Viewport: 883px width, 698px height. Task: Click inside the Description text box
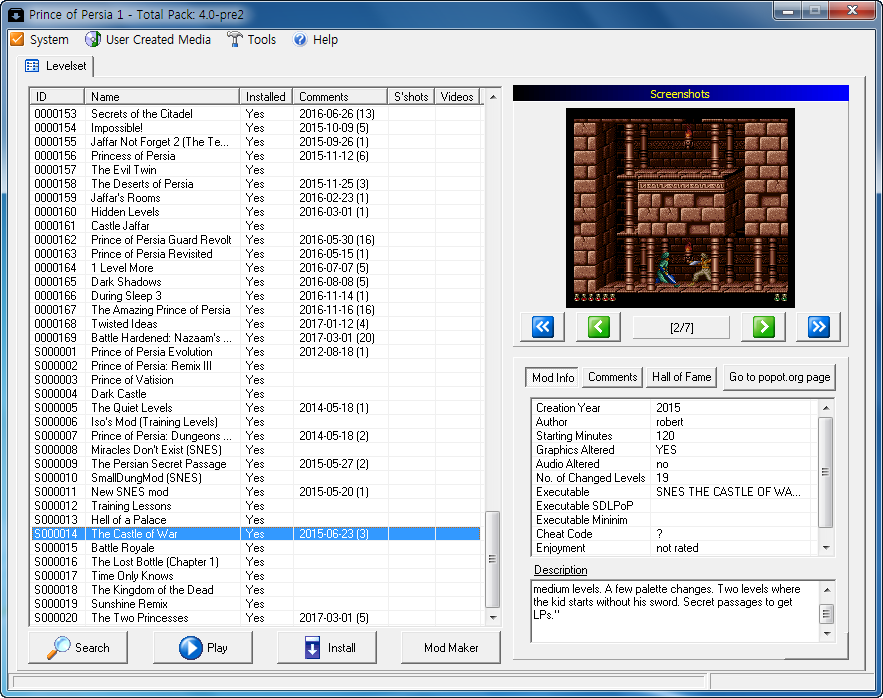tap(675, 611)
